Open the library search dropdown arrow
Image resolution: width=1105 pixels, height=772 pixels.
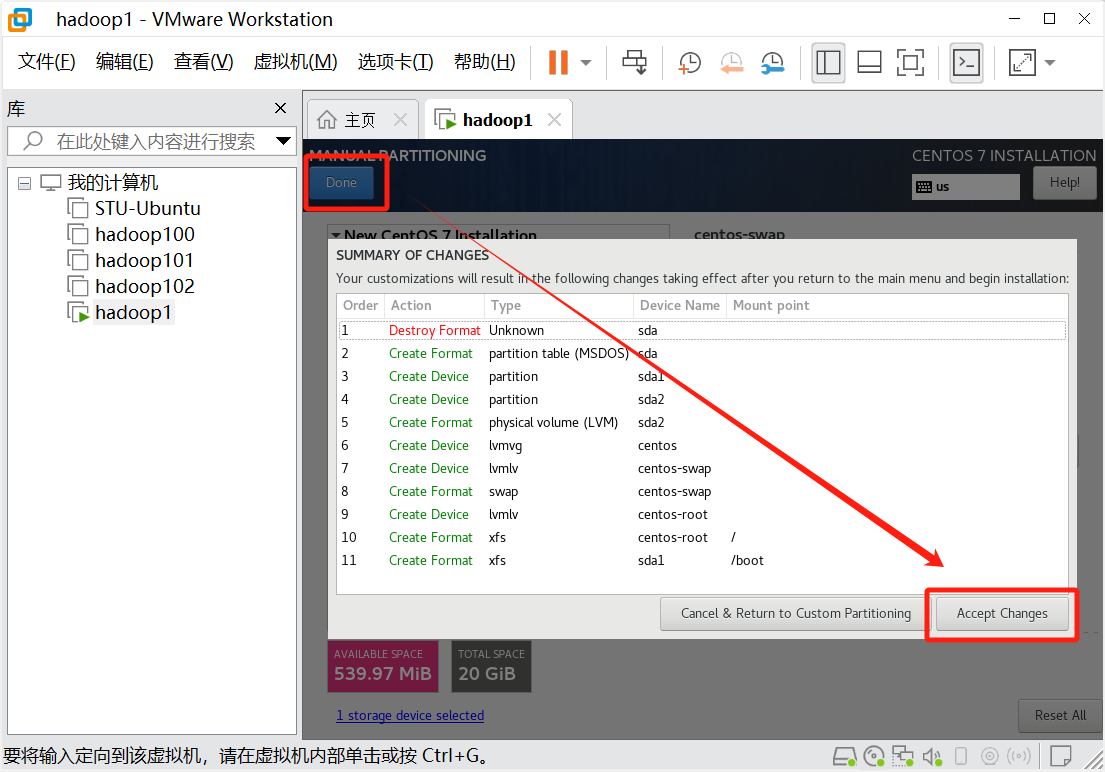coord(283,141)
